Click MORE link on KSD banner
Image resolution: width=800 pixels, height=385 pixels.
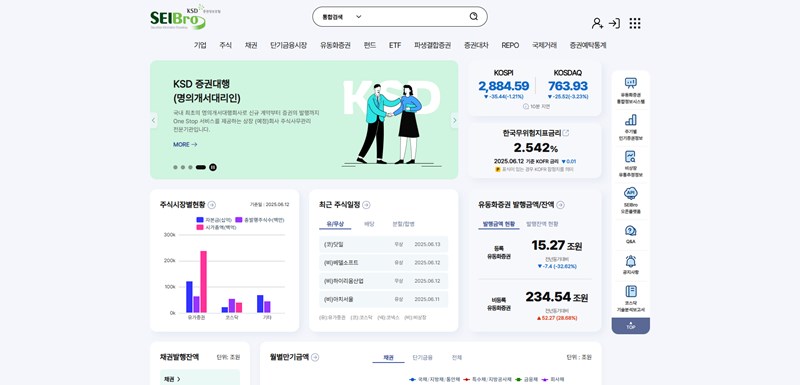pos(185,144)
